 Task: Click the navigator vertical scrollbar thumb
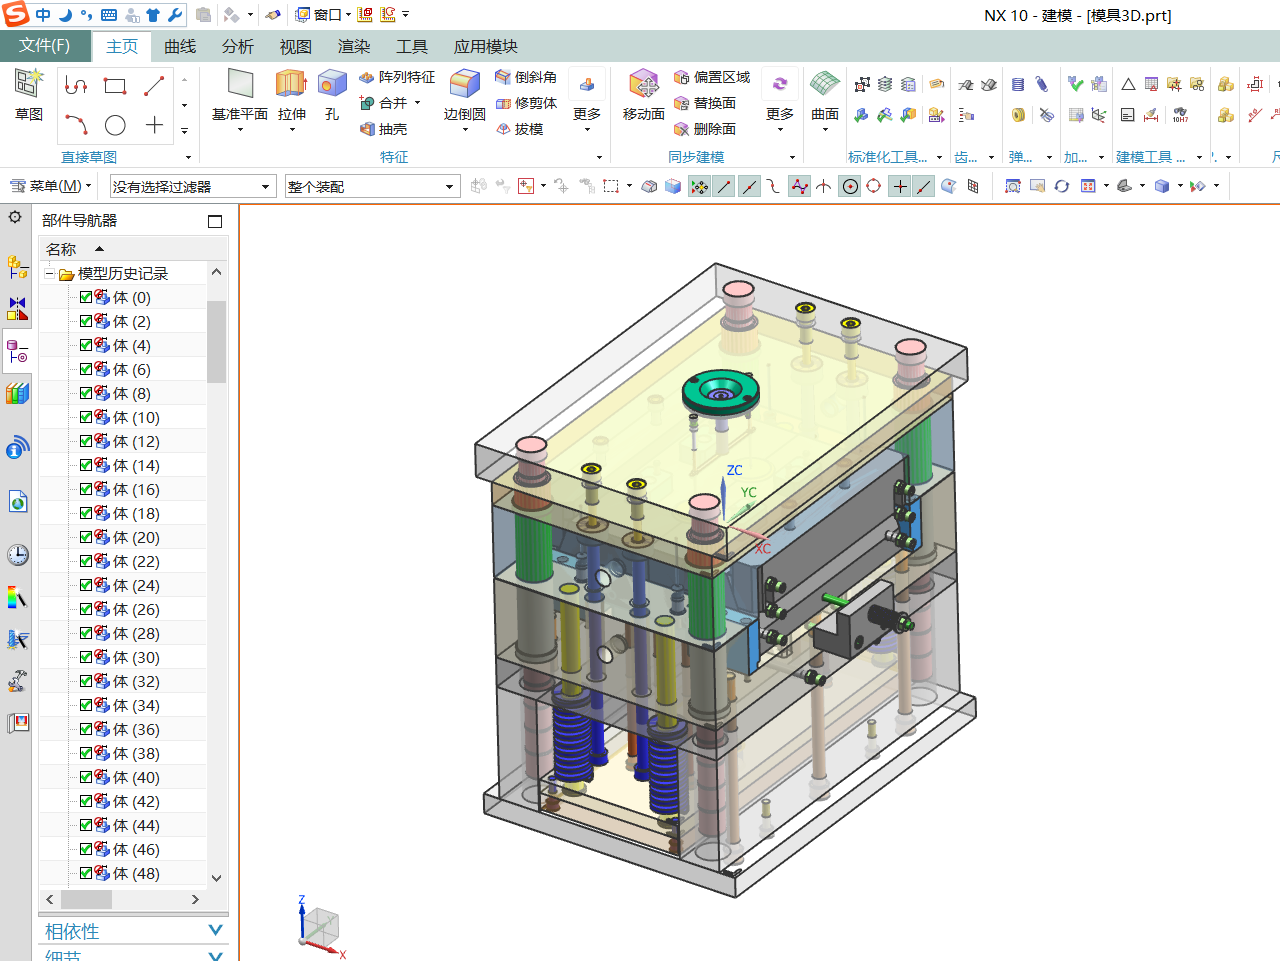point(216,340)
